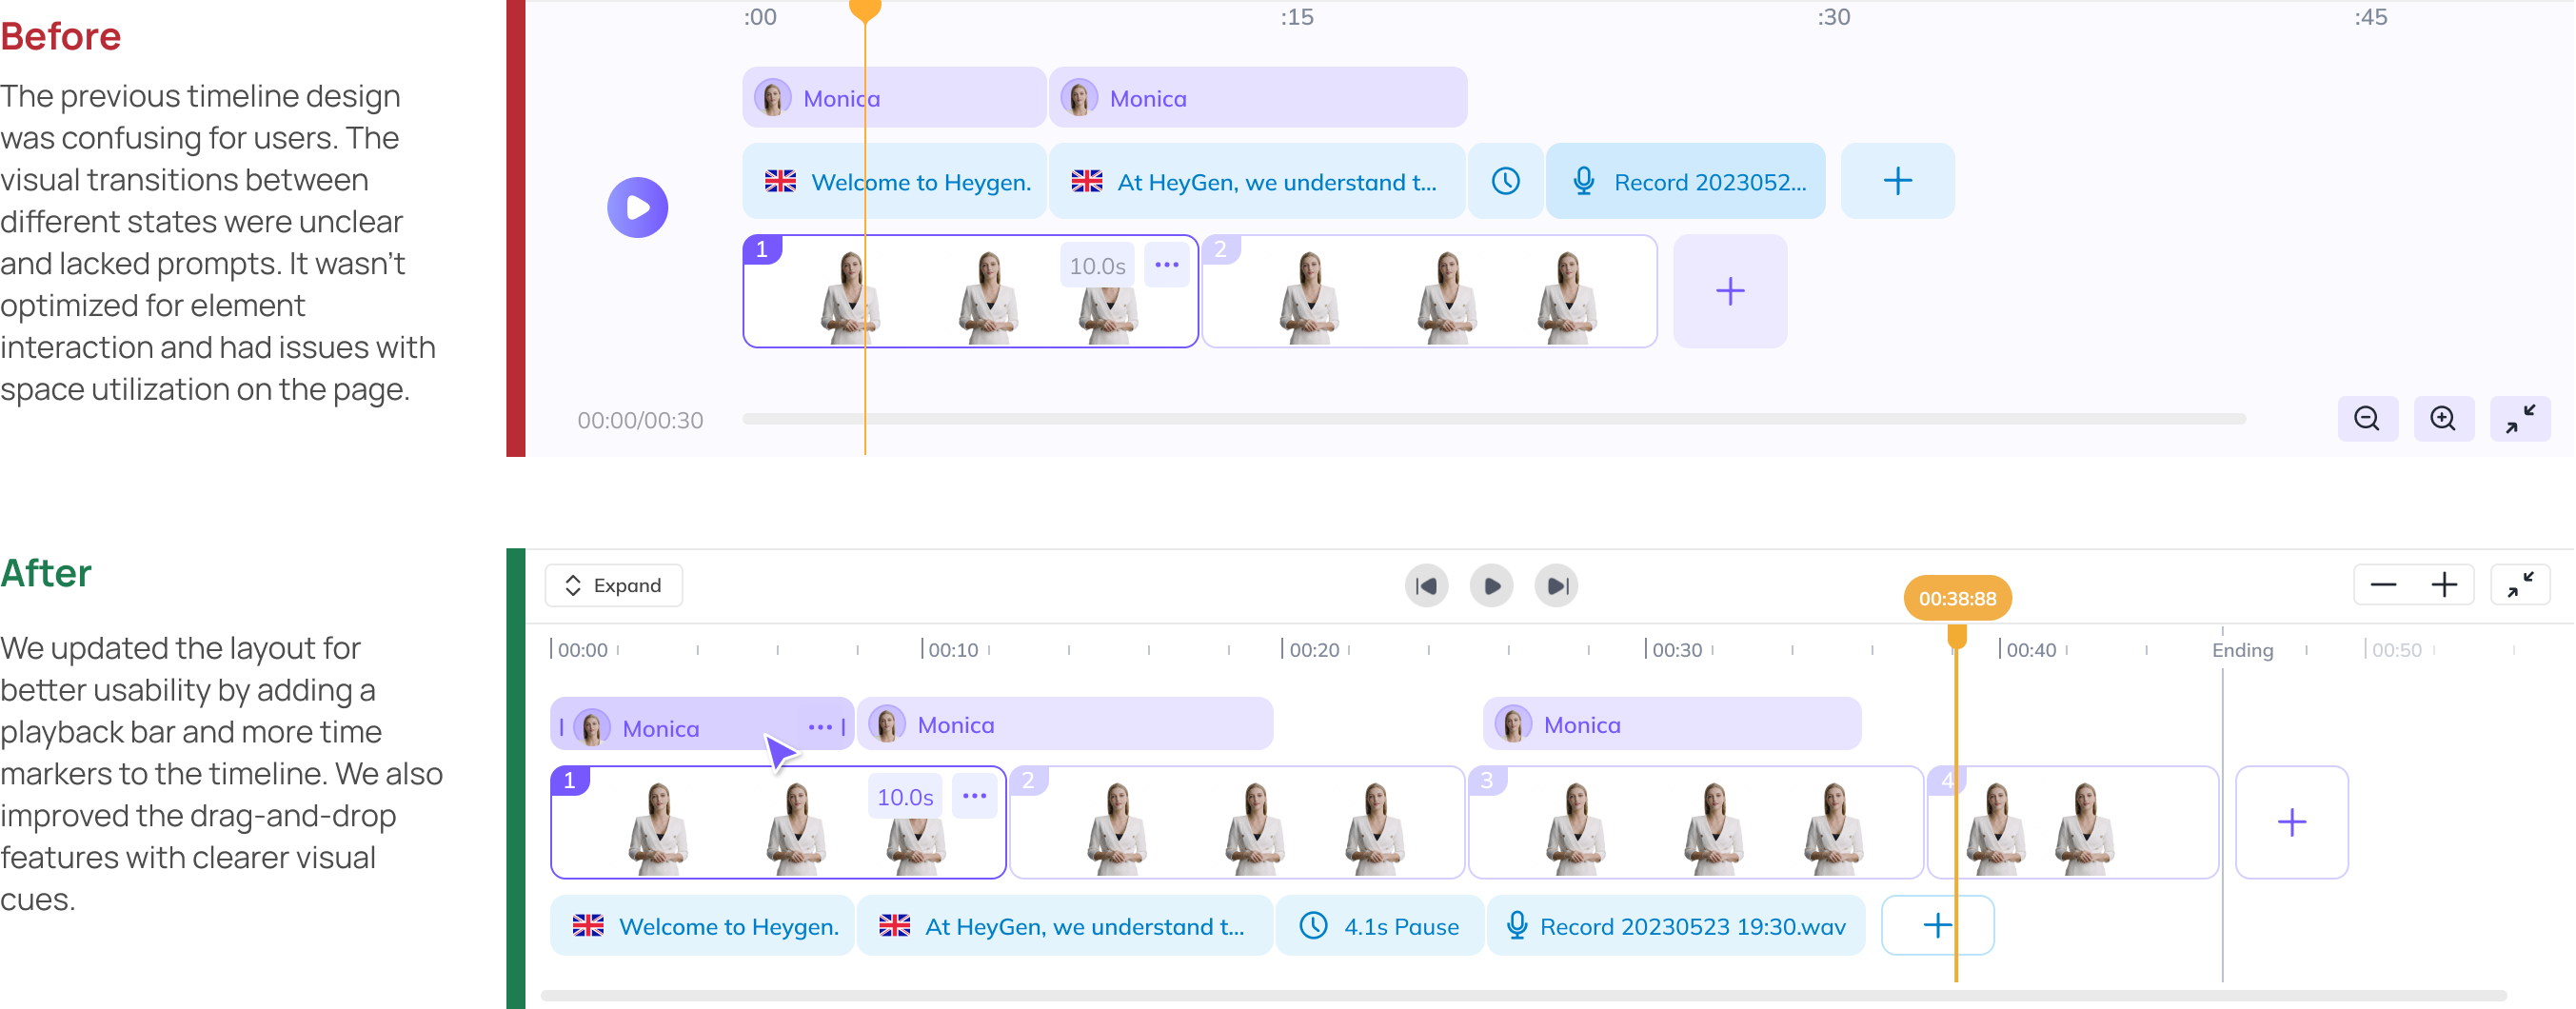Skip to next scene in the After playback bar

pyautogui.click(x=1556, y=585)
